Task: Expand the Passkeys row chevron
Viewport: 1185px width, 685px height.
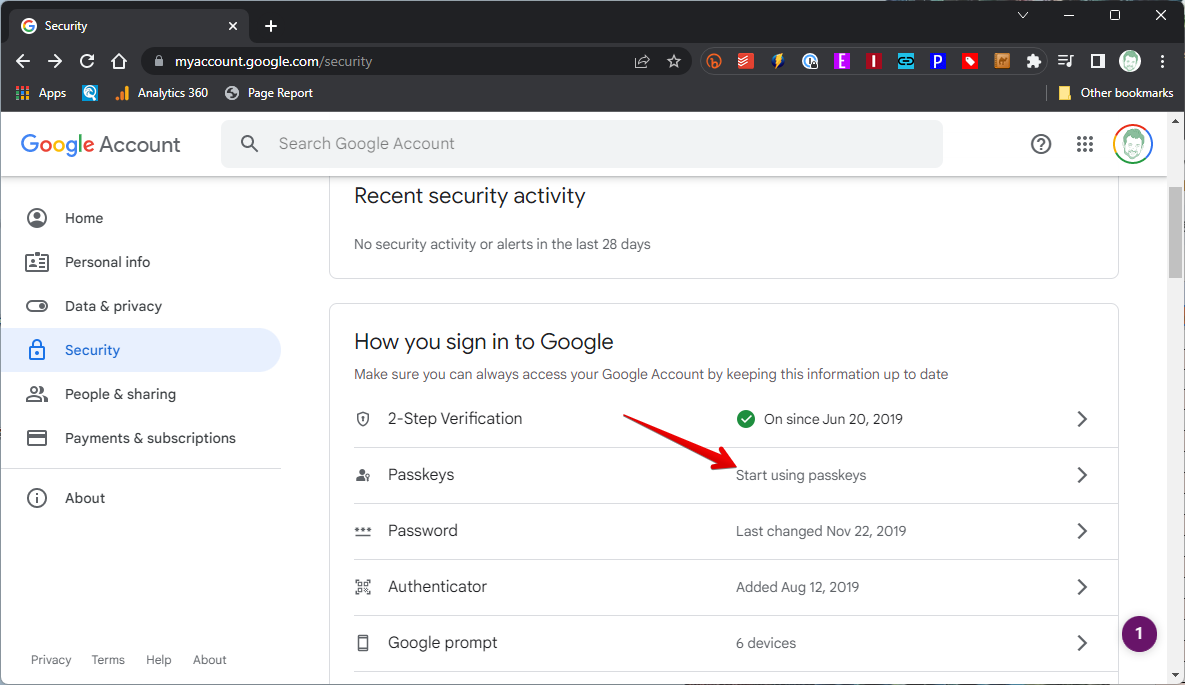Action: pos(1082,475)
